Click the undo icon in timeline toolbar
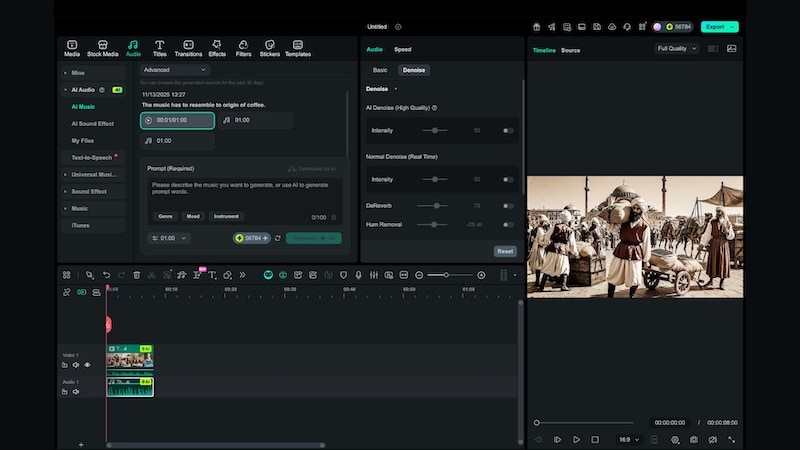The width and height of the screenshot is (800, 450). 106,275
